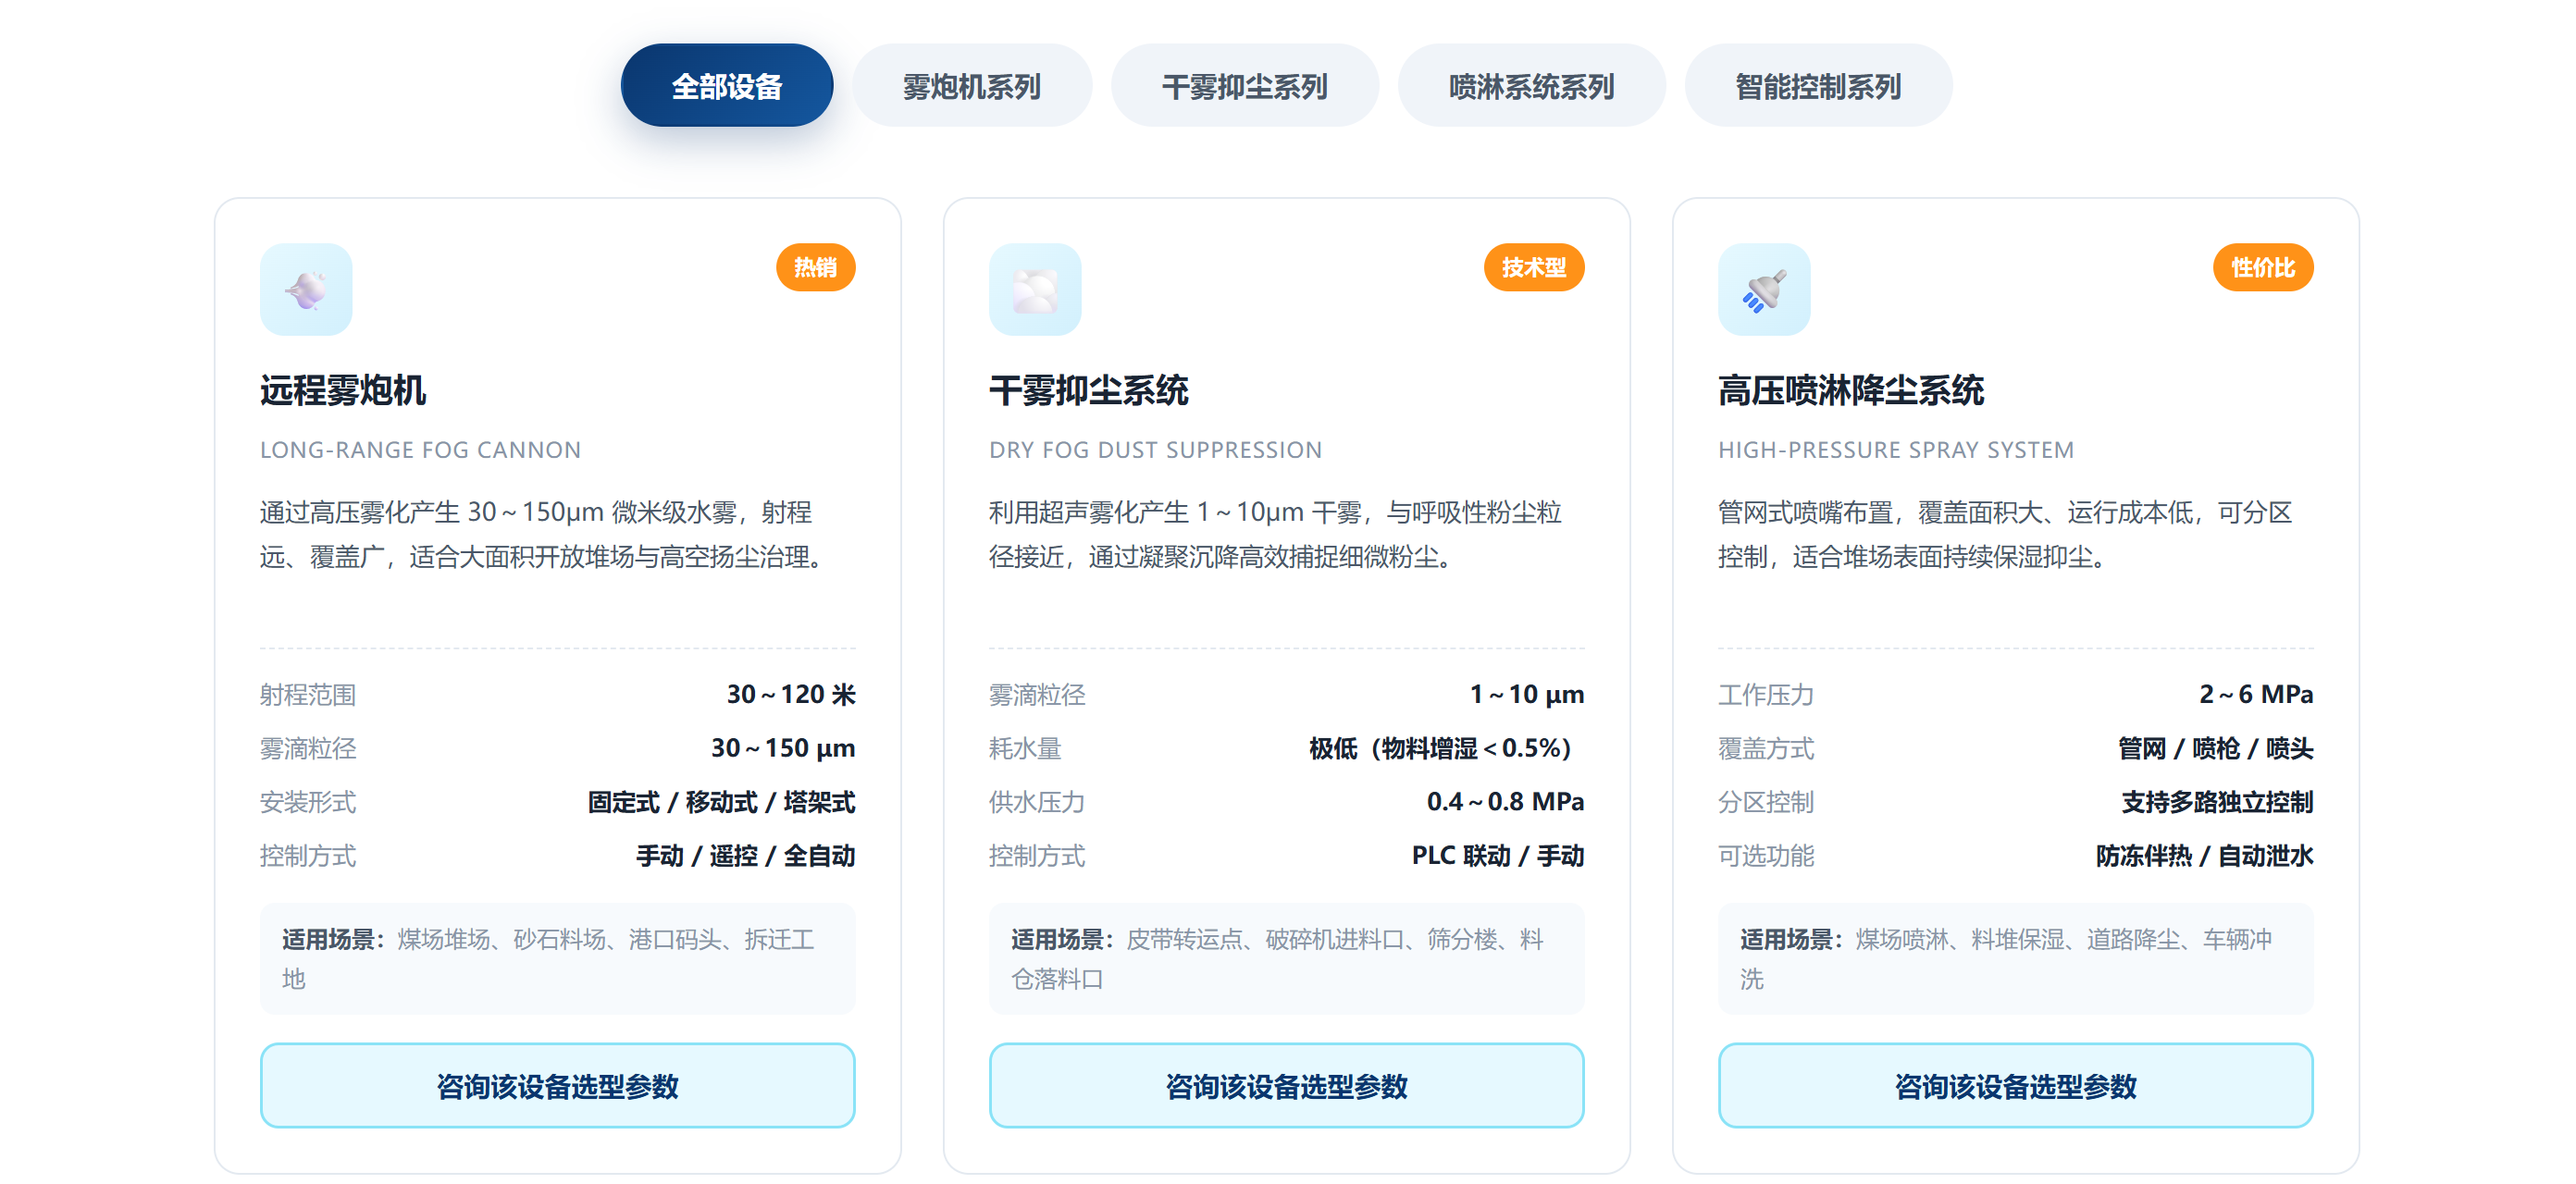Click the 工作压力 label
This screenshot has height=1184, width=2576.
click(1766, 695)
